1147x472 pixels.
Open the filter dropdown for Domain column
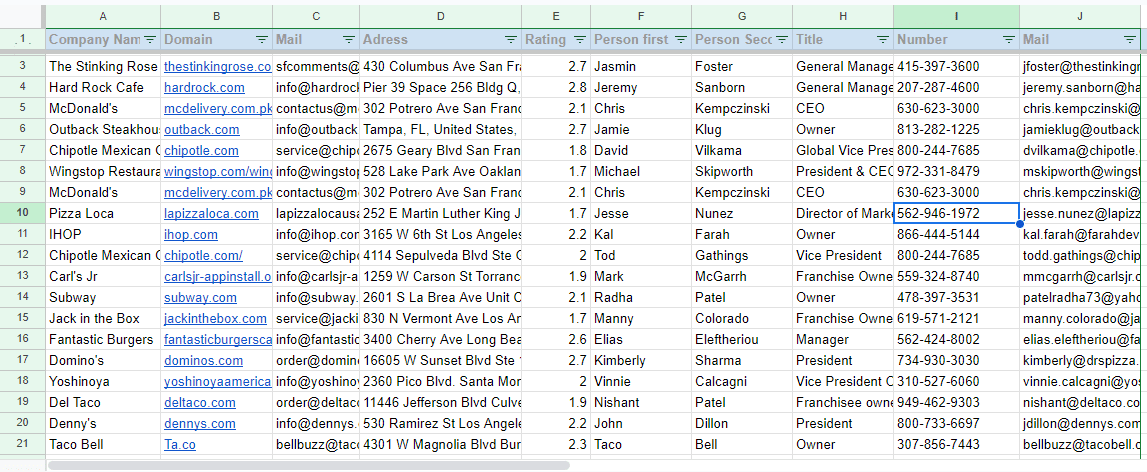click(262, 40)
